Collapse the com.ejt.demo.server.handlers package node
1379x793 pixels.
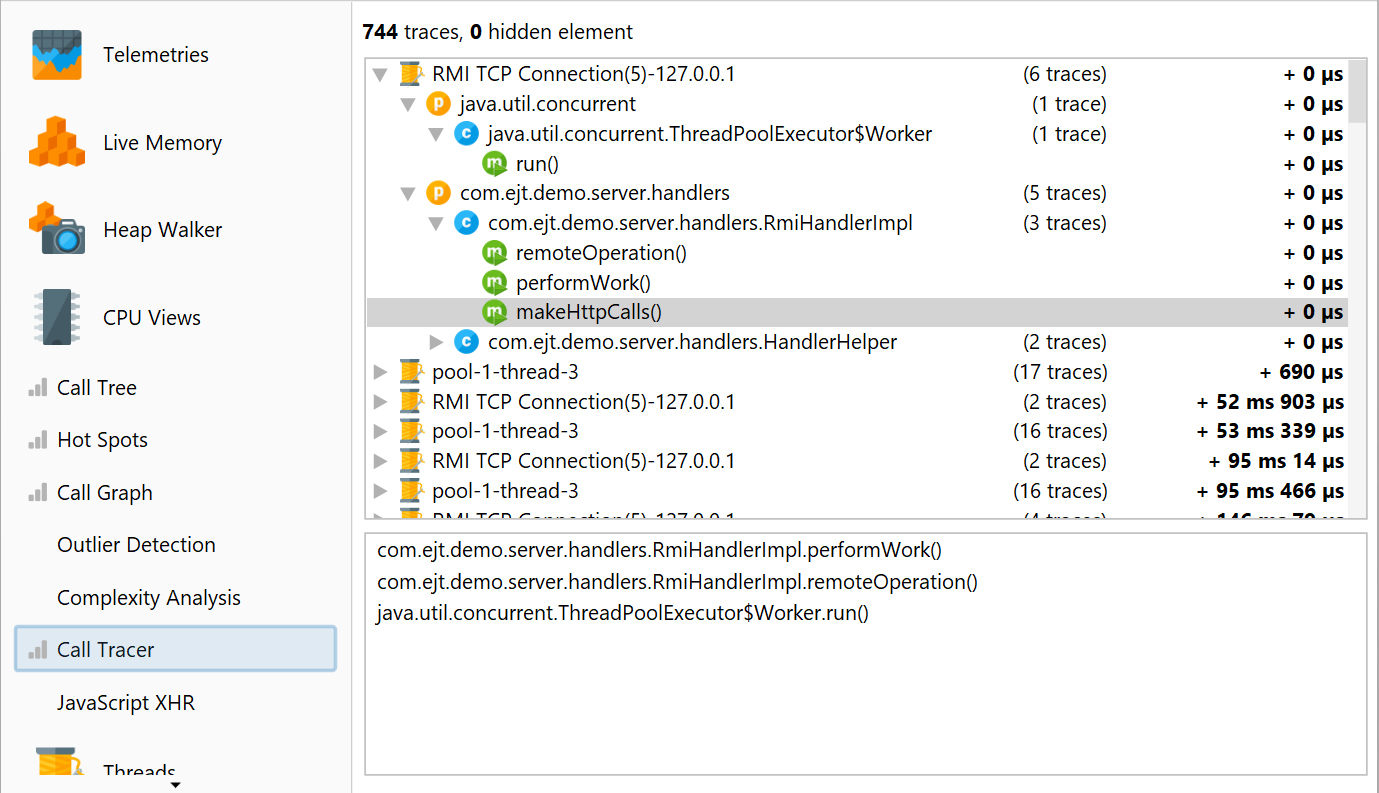click(x=407, y=193)
